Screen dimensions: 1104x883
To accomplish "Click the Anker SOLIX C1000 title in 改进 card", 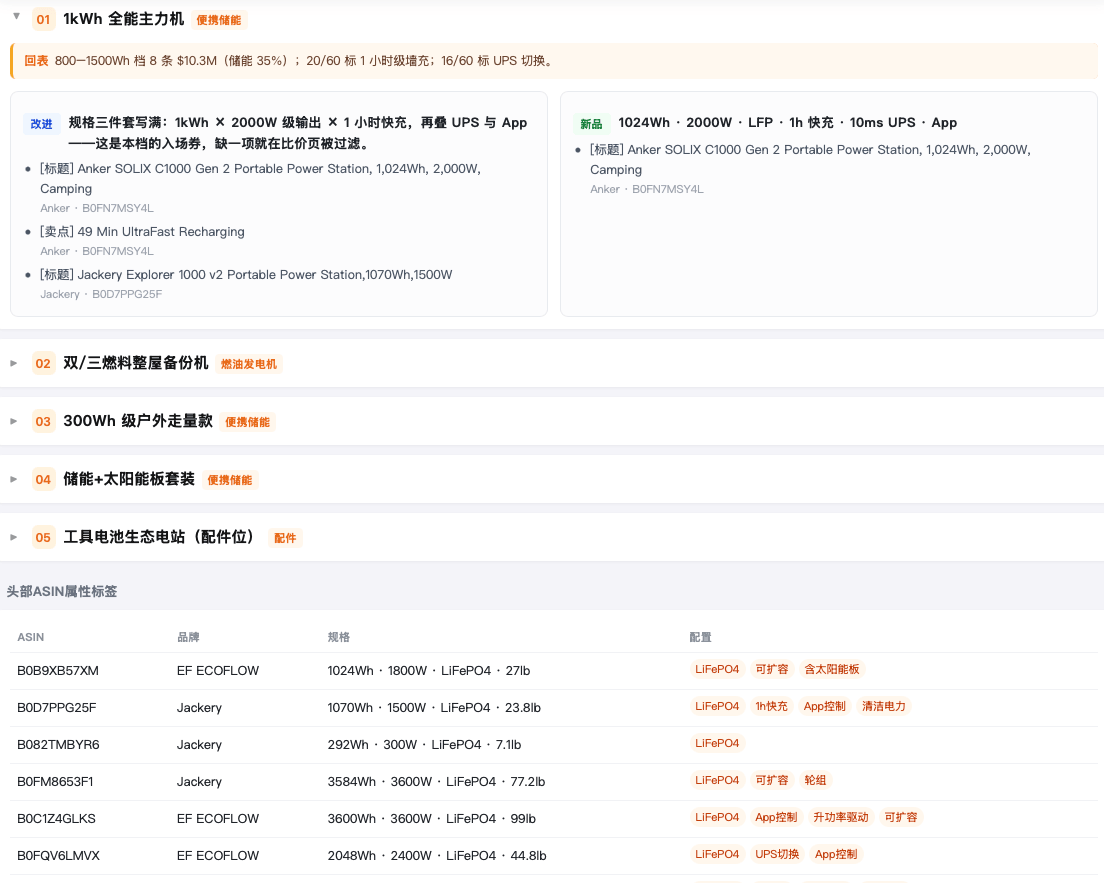I will click(x=261, y=178).
